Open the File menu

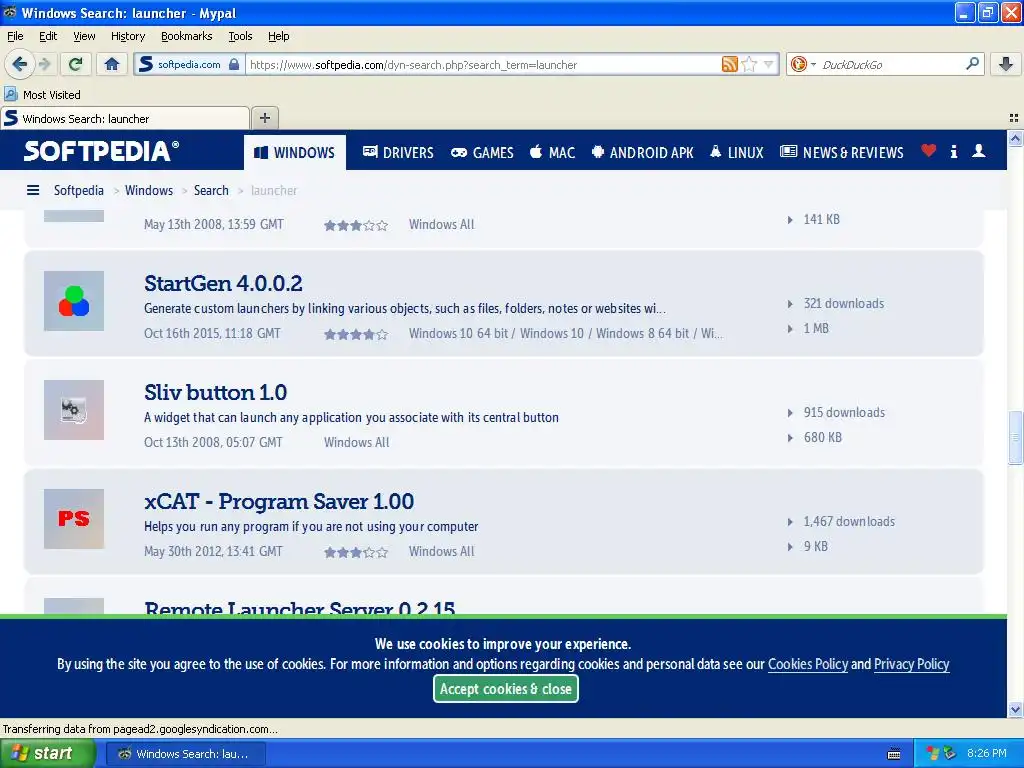pos(15,36)
